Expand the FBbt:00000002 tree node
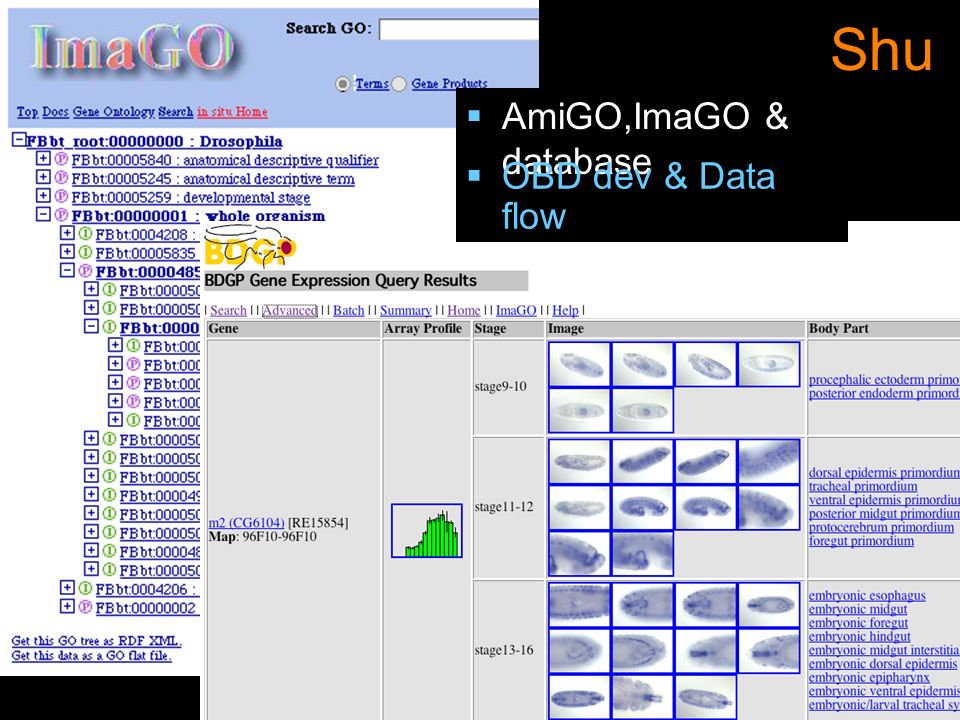The image size is (960, 720). tap(67, 606)
